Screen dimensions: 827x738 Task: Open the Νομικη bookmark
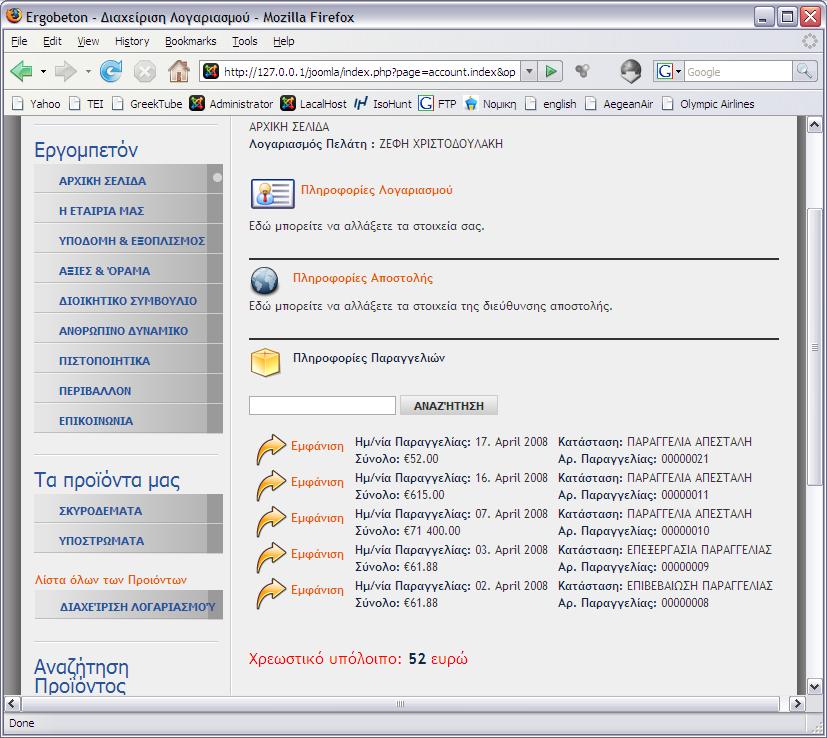pyautogui.click(x=491, y=103)
